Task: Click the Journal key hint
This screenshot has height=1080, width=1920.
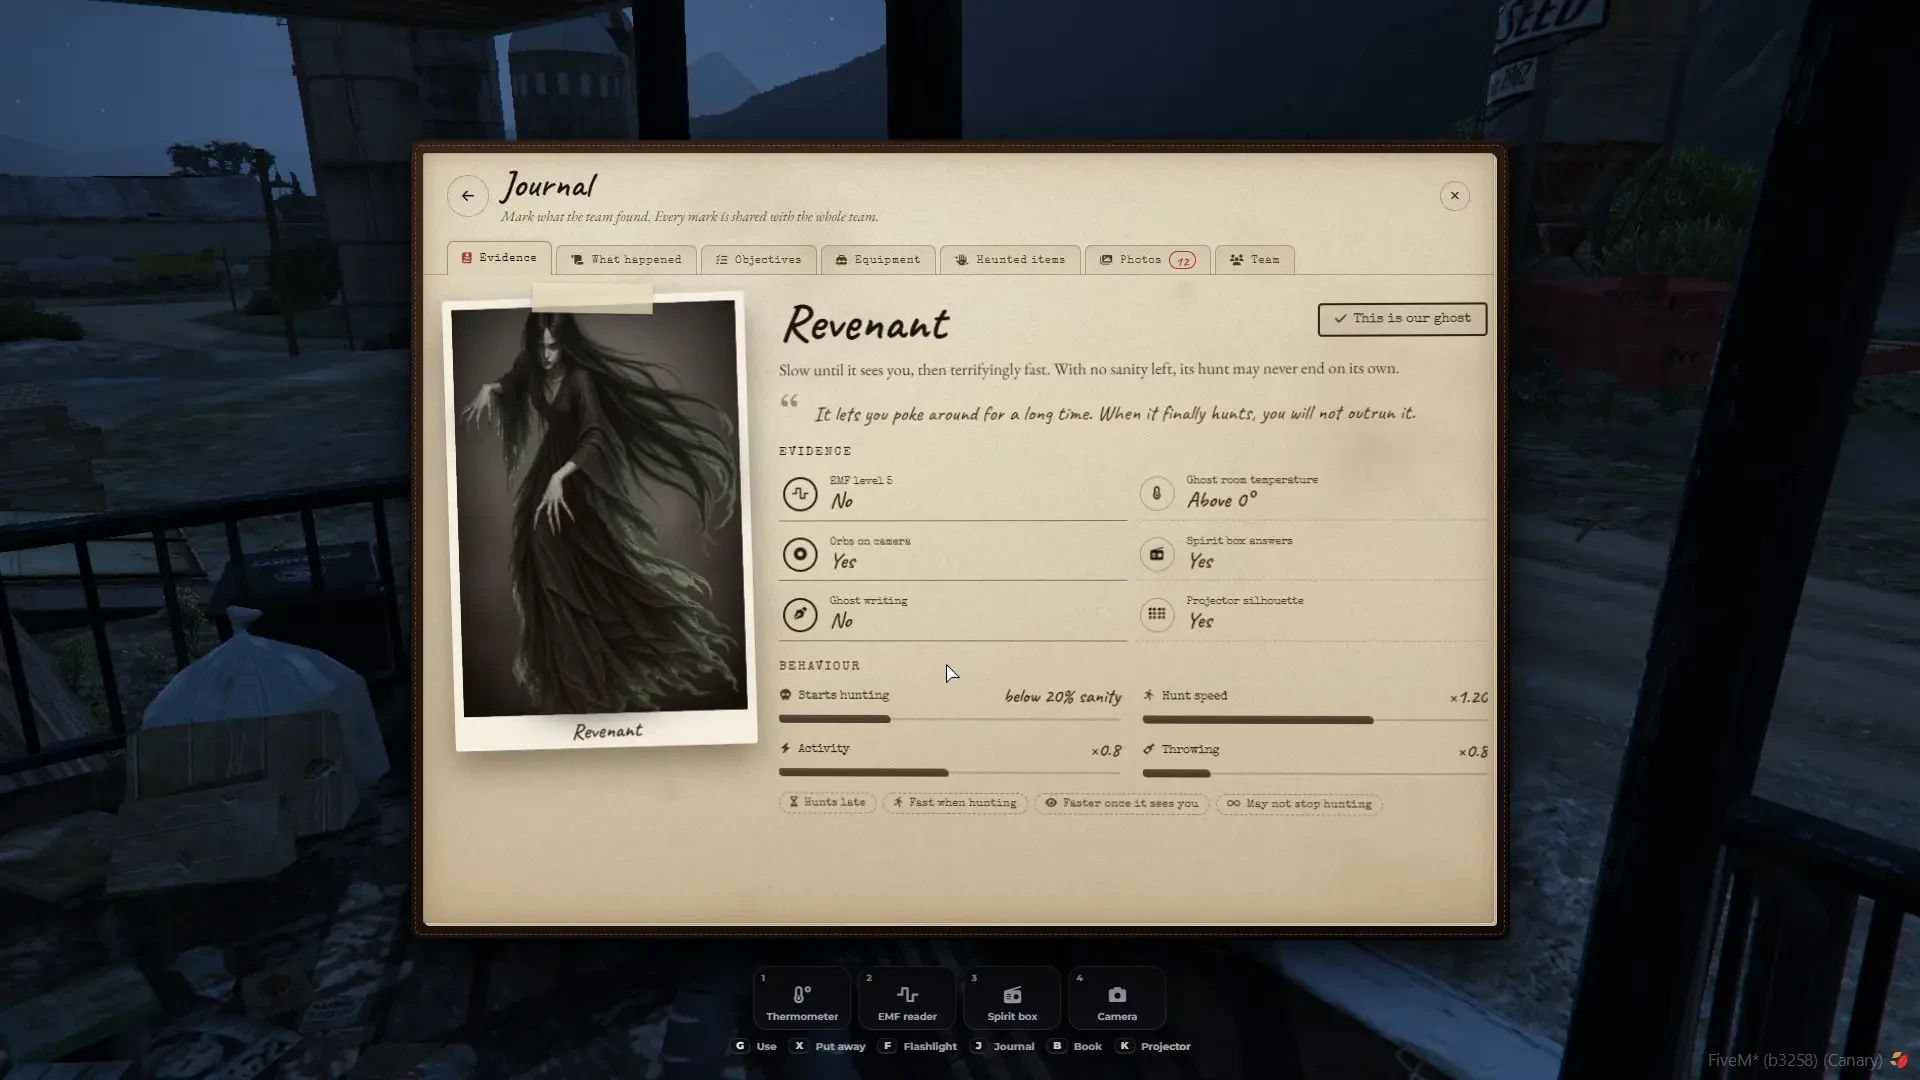Action: pos(1003,1046)
